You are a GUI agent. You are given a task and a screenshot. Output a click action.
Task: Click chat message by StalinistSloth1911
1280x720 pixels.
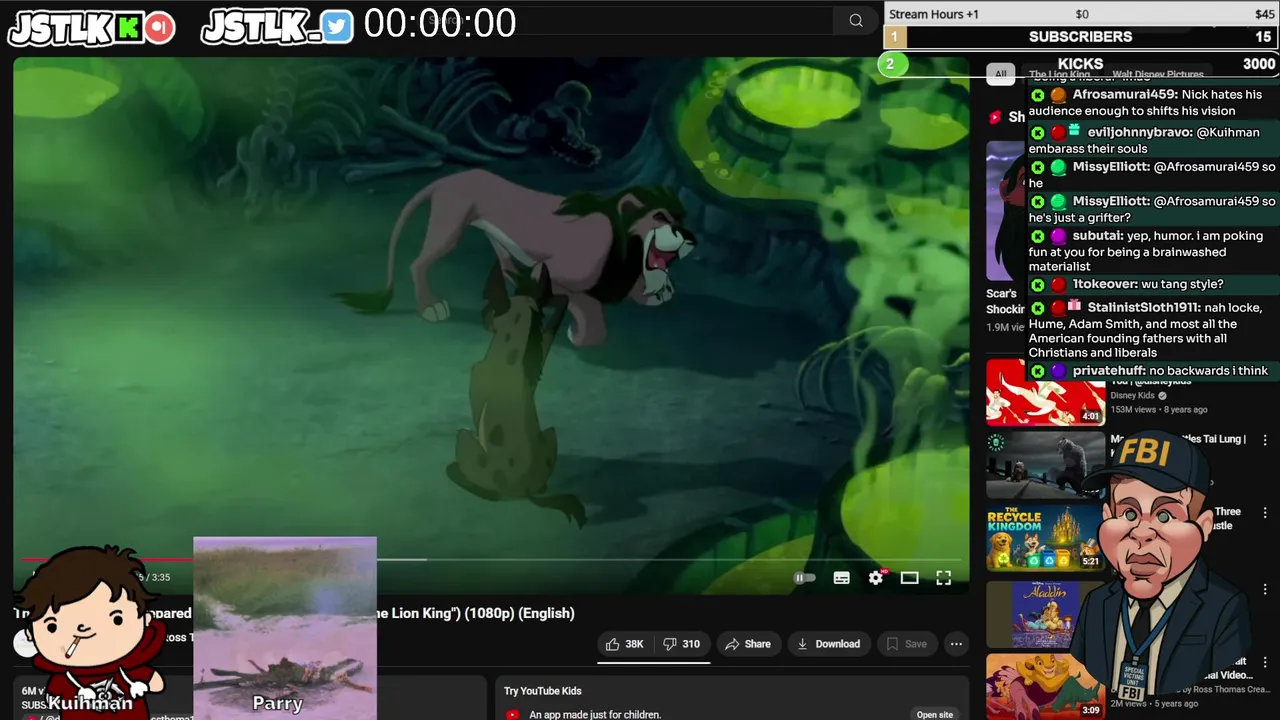(x=1152, y=330)
